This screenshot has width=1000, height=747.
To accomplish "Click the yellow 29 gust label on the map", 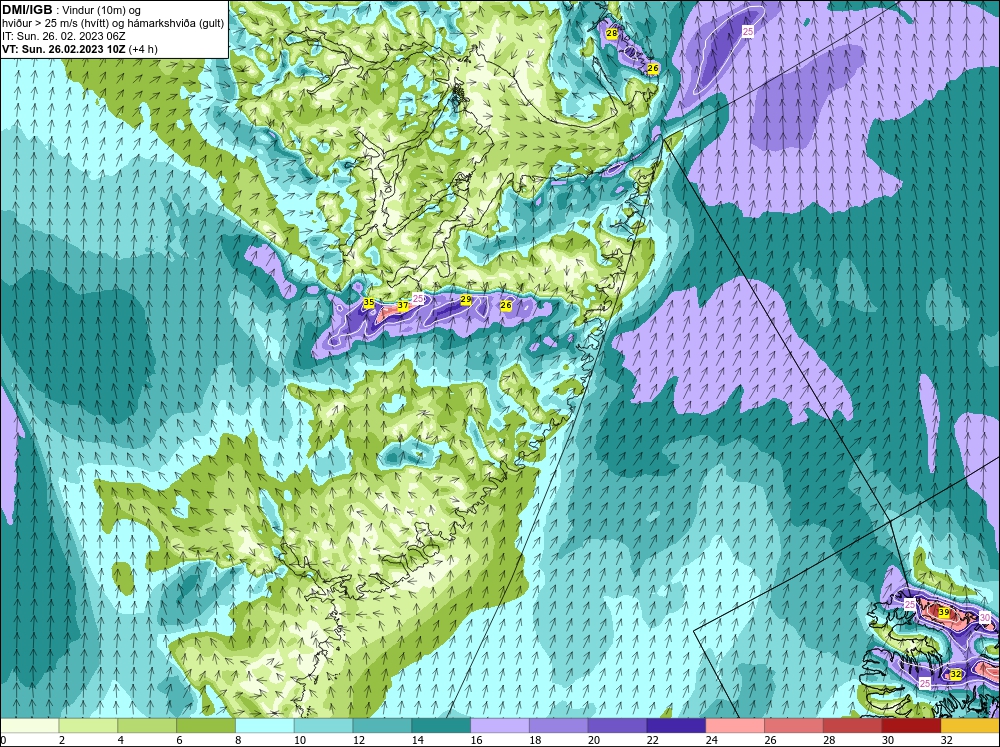I will pyautogui.click(x=466, y=299).
